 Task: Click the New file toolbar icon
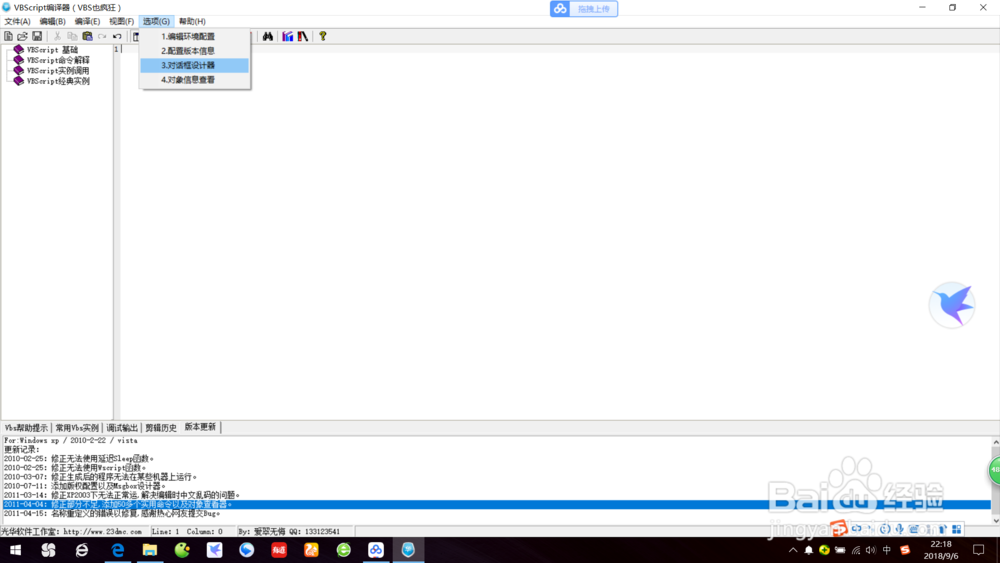tap(8, 36)
